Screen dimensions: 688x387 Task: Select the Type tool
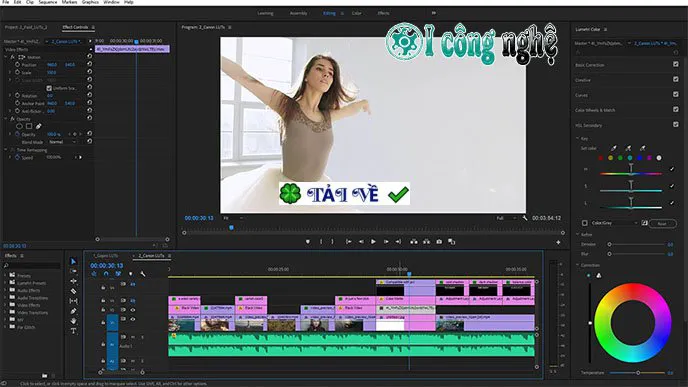tap(73, 331)
